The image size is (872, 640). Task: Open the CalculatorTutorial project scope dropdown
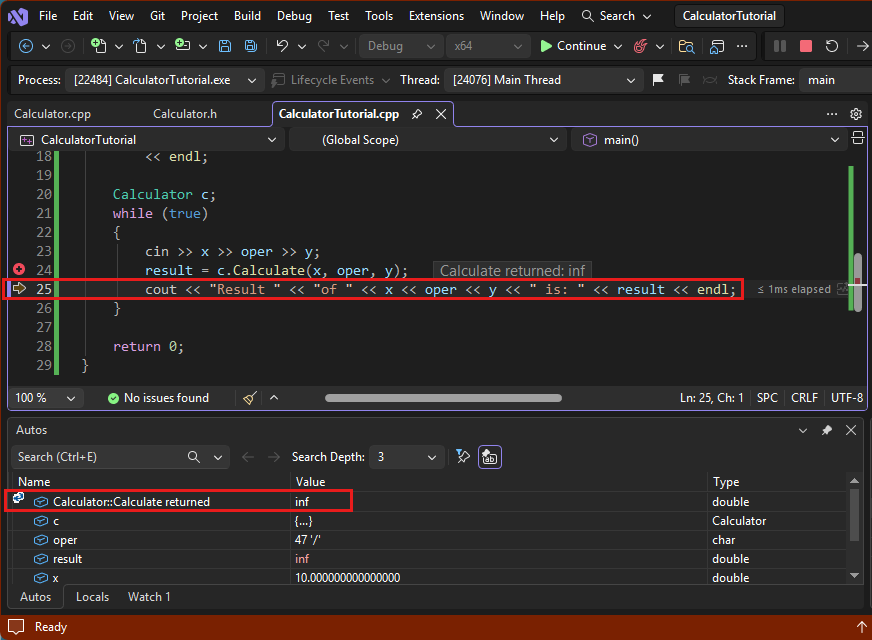(147, 140)
